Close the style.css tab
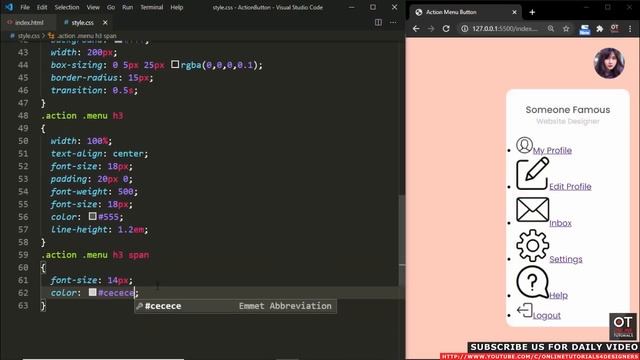 click(105, 22)
